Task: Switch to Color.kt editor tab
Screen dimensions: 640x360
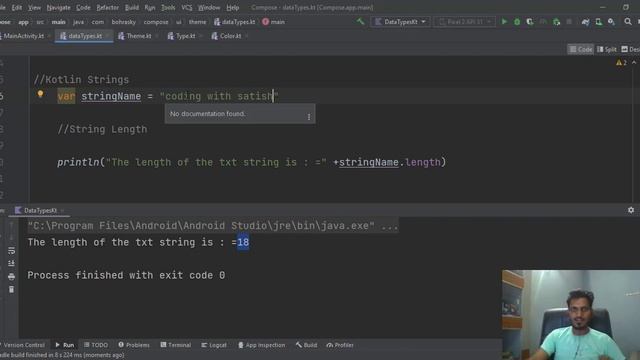Action: pyautogui.click(x=230, y=36)
